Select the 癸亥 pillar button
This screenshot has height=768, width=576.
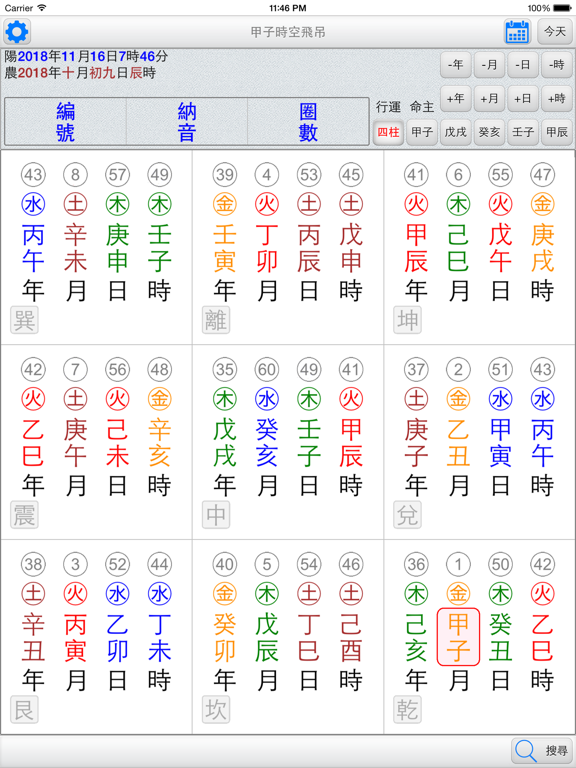(489, 132)
